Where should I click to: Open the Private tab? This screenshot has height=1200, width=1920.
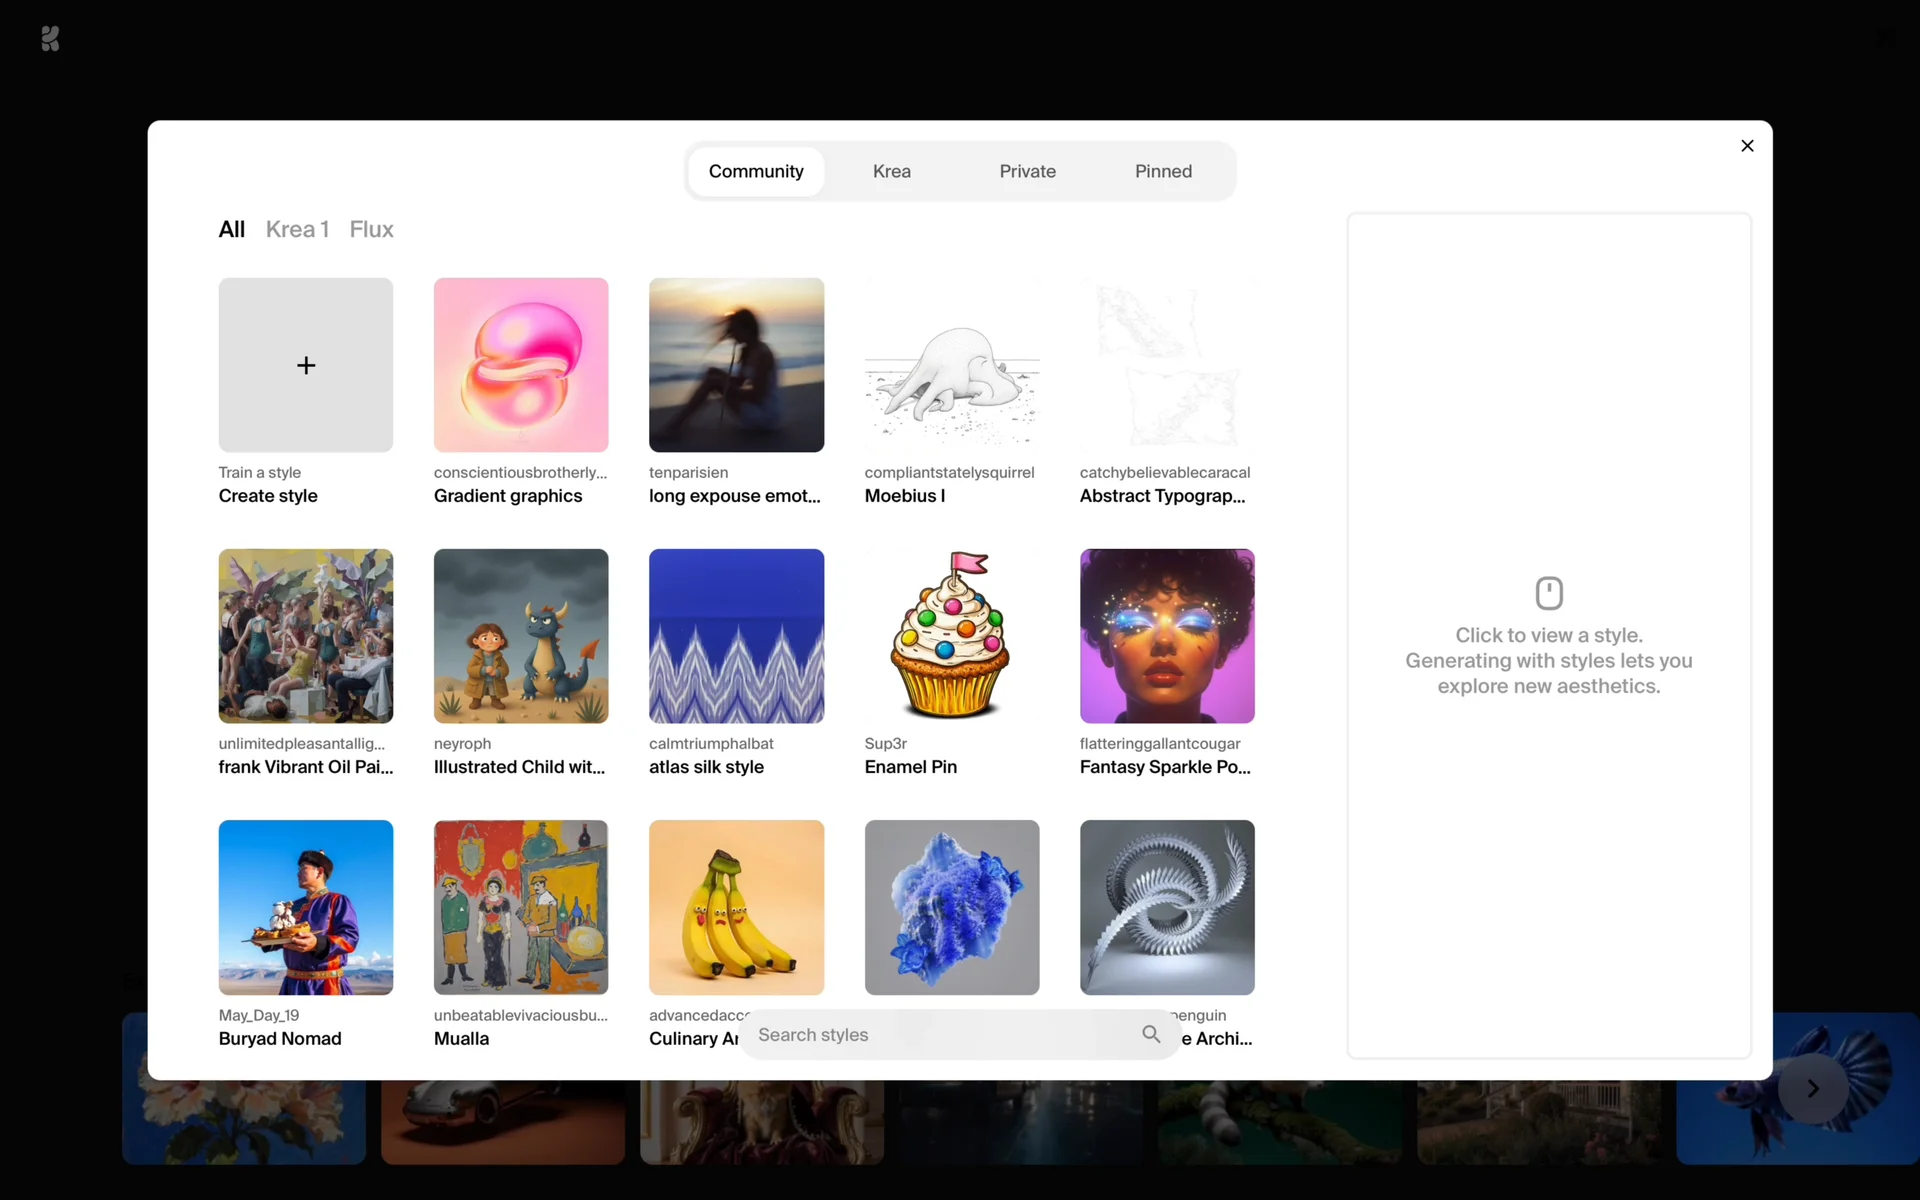[1027, 171]
